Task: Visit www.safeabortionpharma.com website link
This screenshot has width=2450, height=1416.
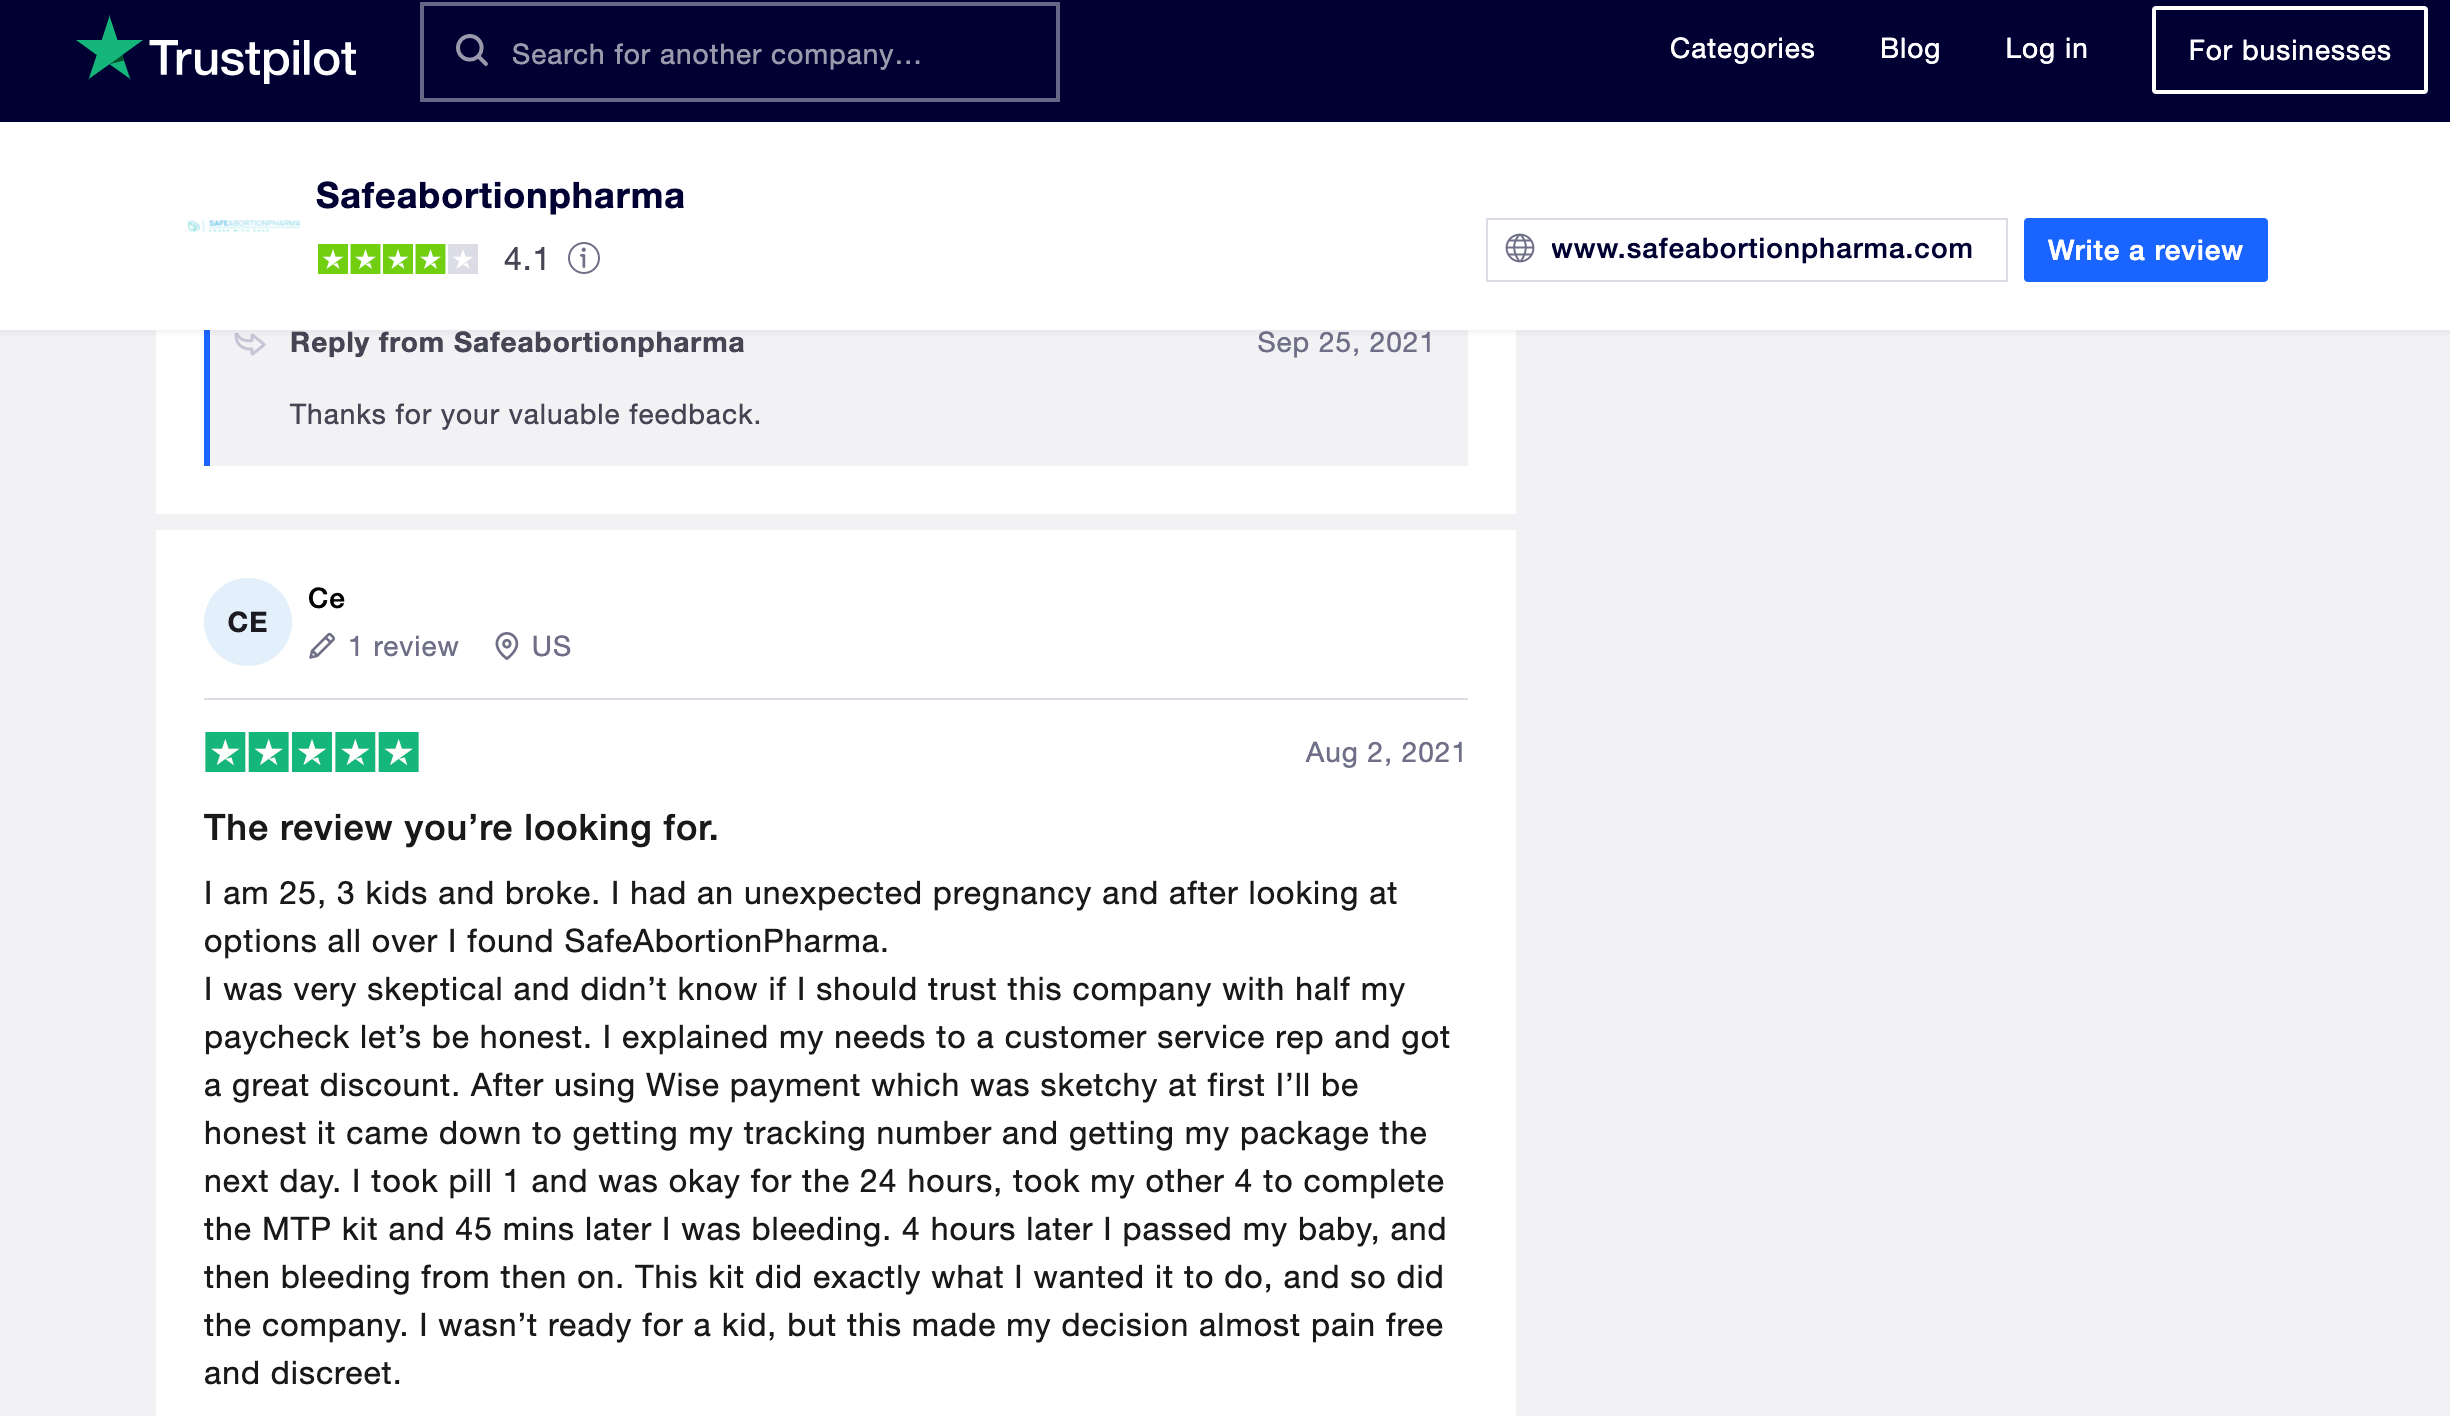Action: 1761,249
